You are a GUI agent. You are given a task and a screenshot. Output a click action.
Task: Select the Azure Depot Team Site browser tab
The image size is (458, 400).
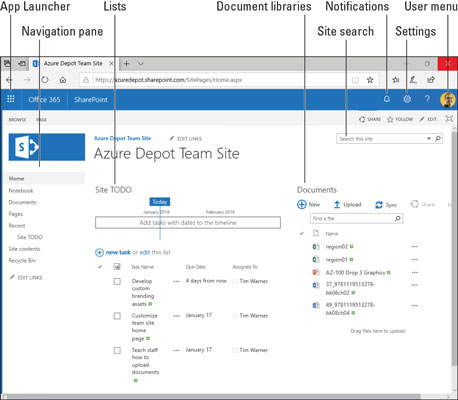[74, 63]
